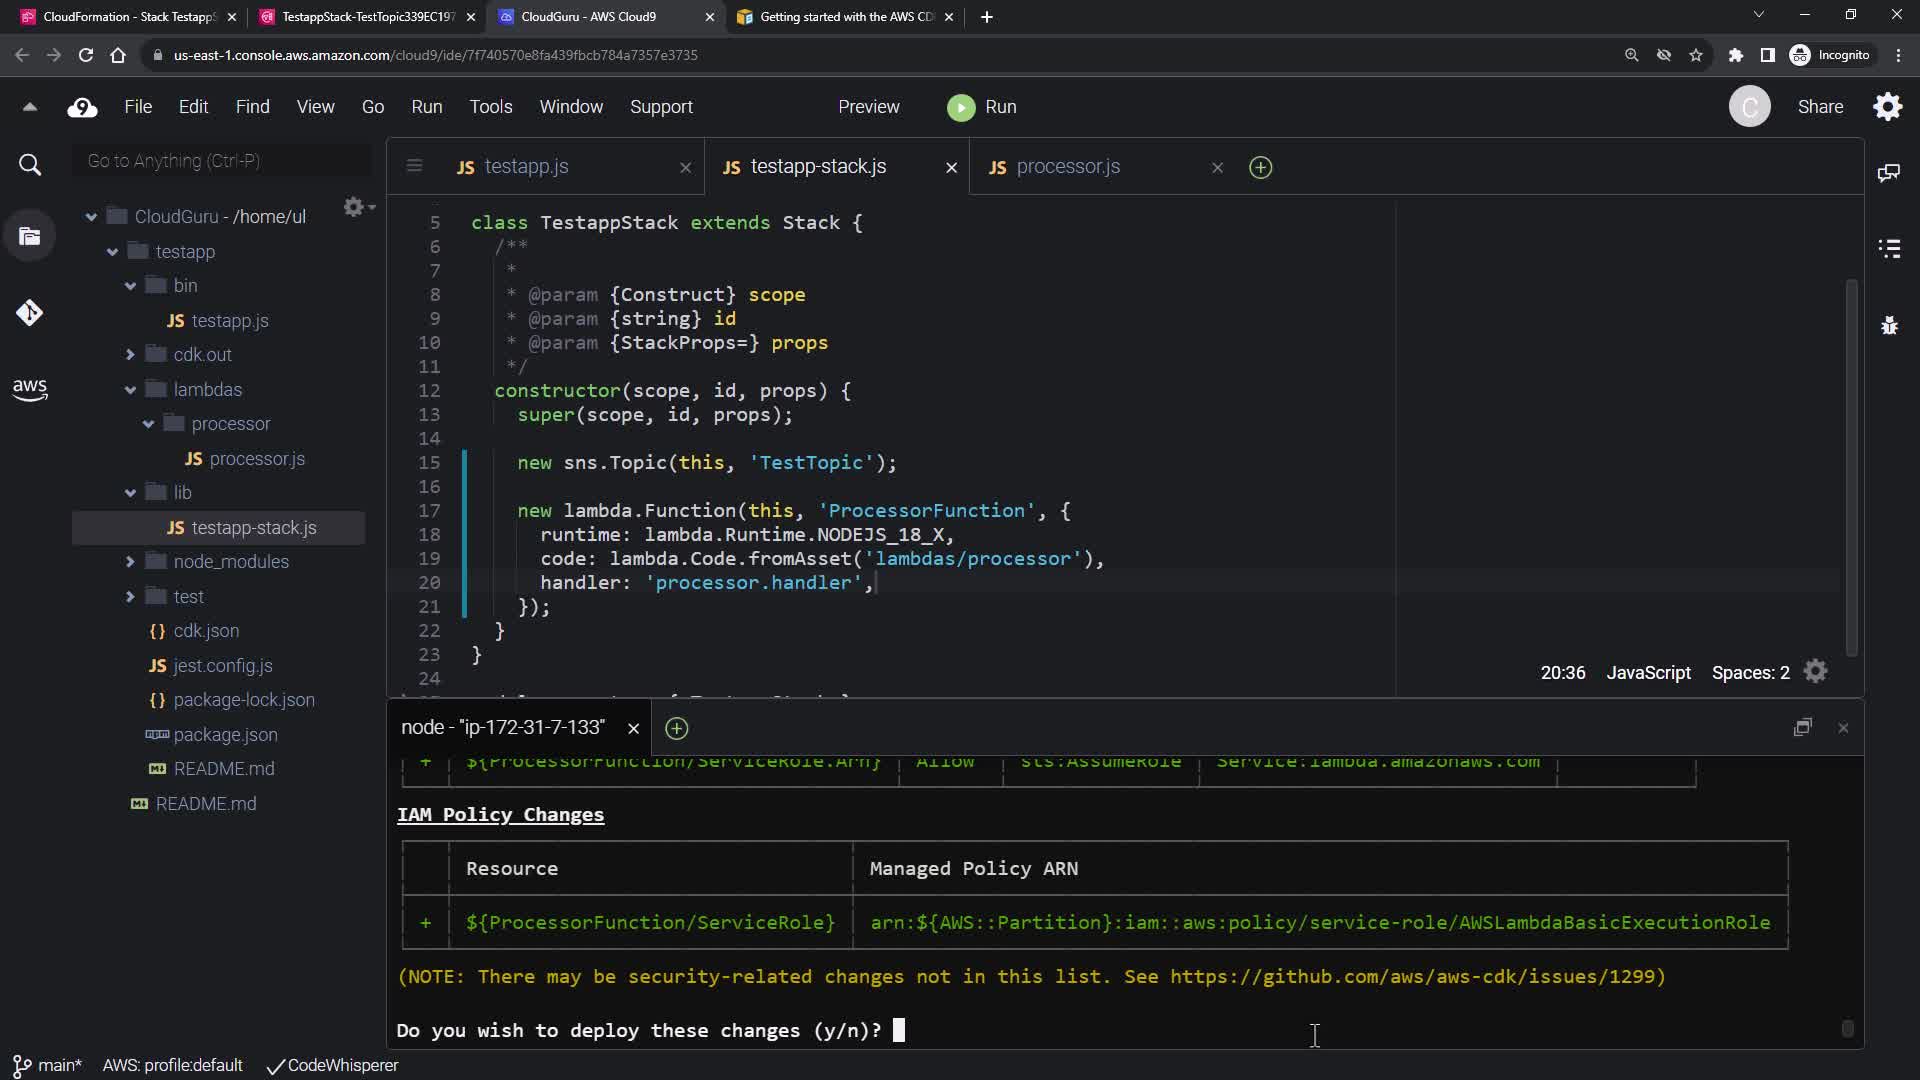Image resolution: width=1920 pixels, height=1080 pixels.
Task: Expand the node_modules folder
Action: pyautogui.click(x=130, y=562)
